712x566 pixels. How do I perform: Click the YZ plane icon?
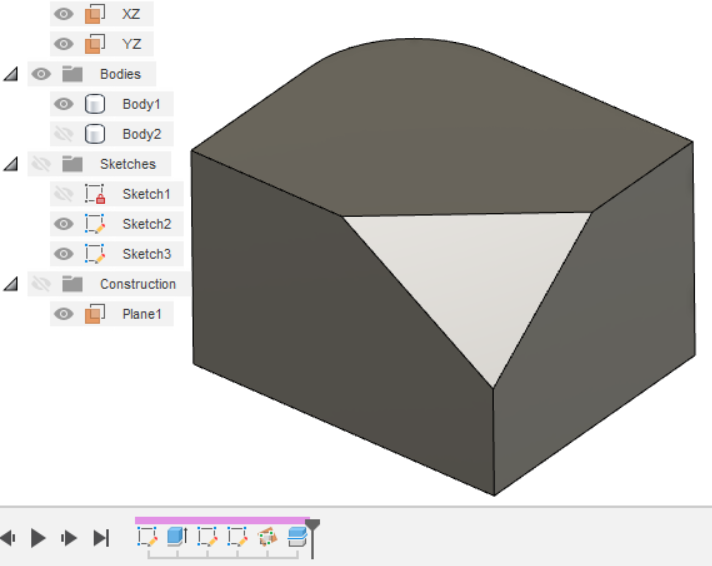[x=95, y=44]
